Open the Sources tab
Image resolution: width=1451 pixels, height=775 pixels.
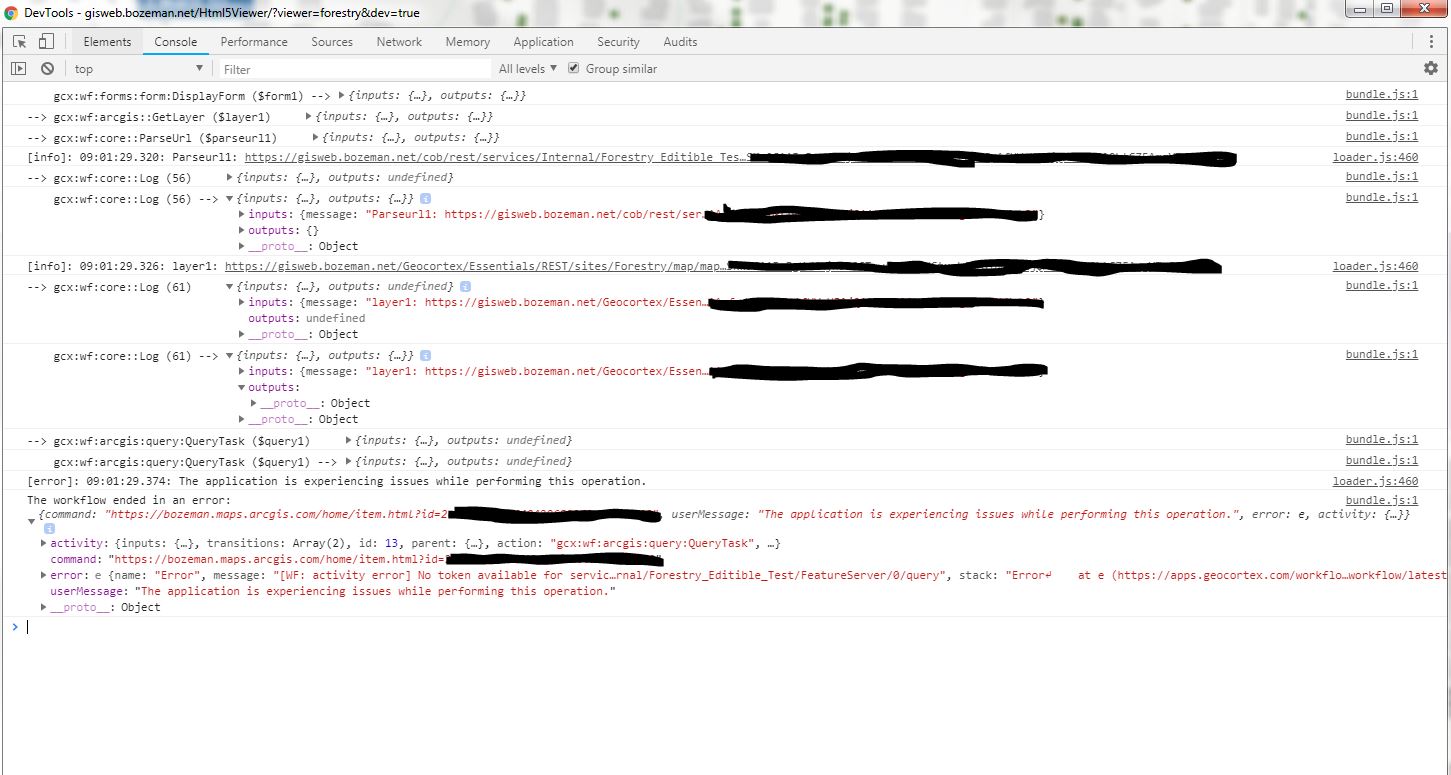[332, 42]
